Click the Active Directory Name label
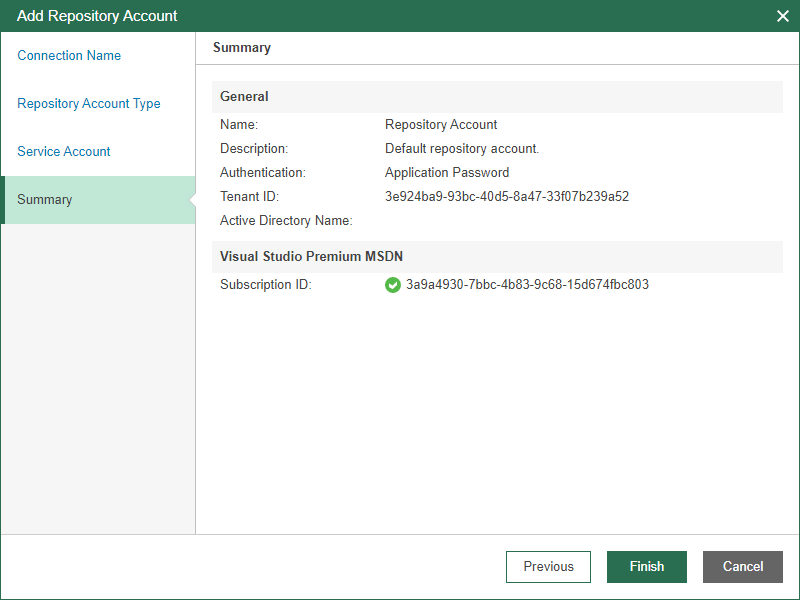800x600 pixels. point(286,221)
